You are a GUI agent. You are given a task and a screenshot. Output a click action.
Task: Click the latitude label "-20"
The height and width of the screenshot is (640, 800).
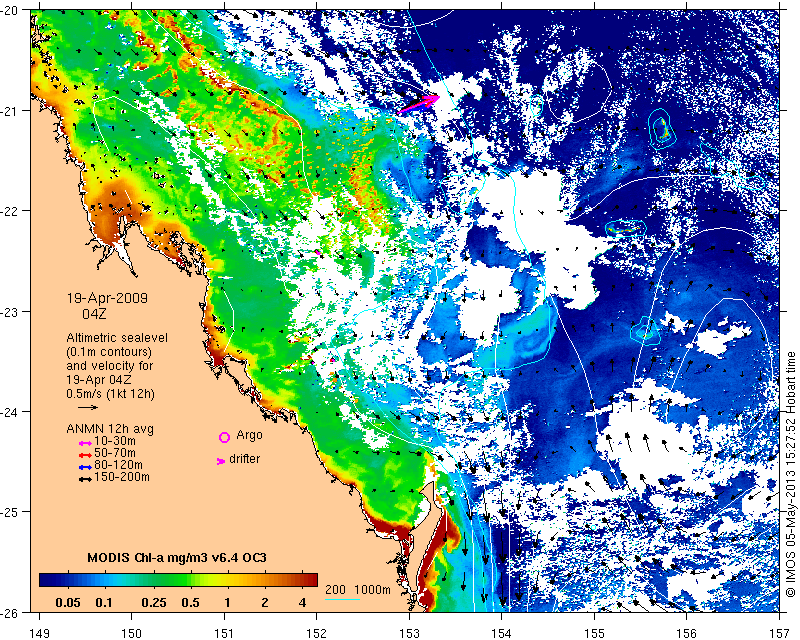coord(10,10)
